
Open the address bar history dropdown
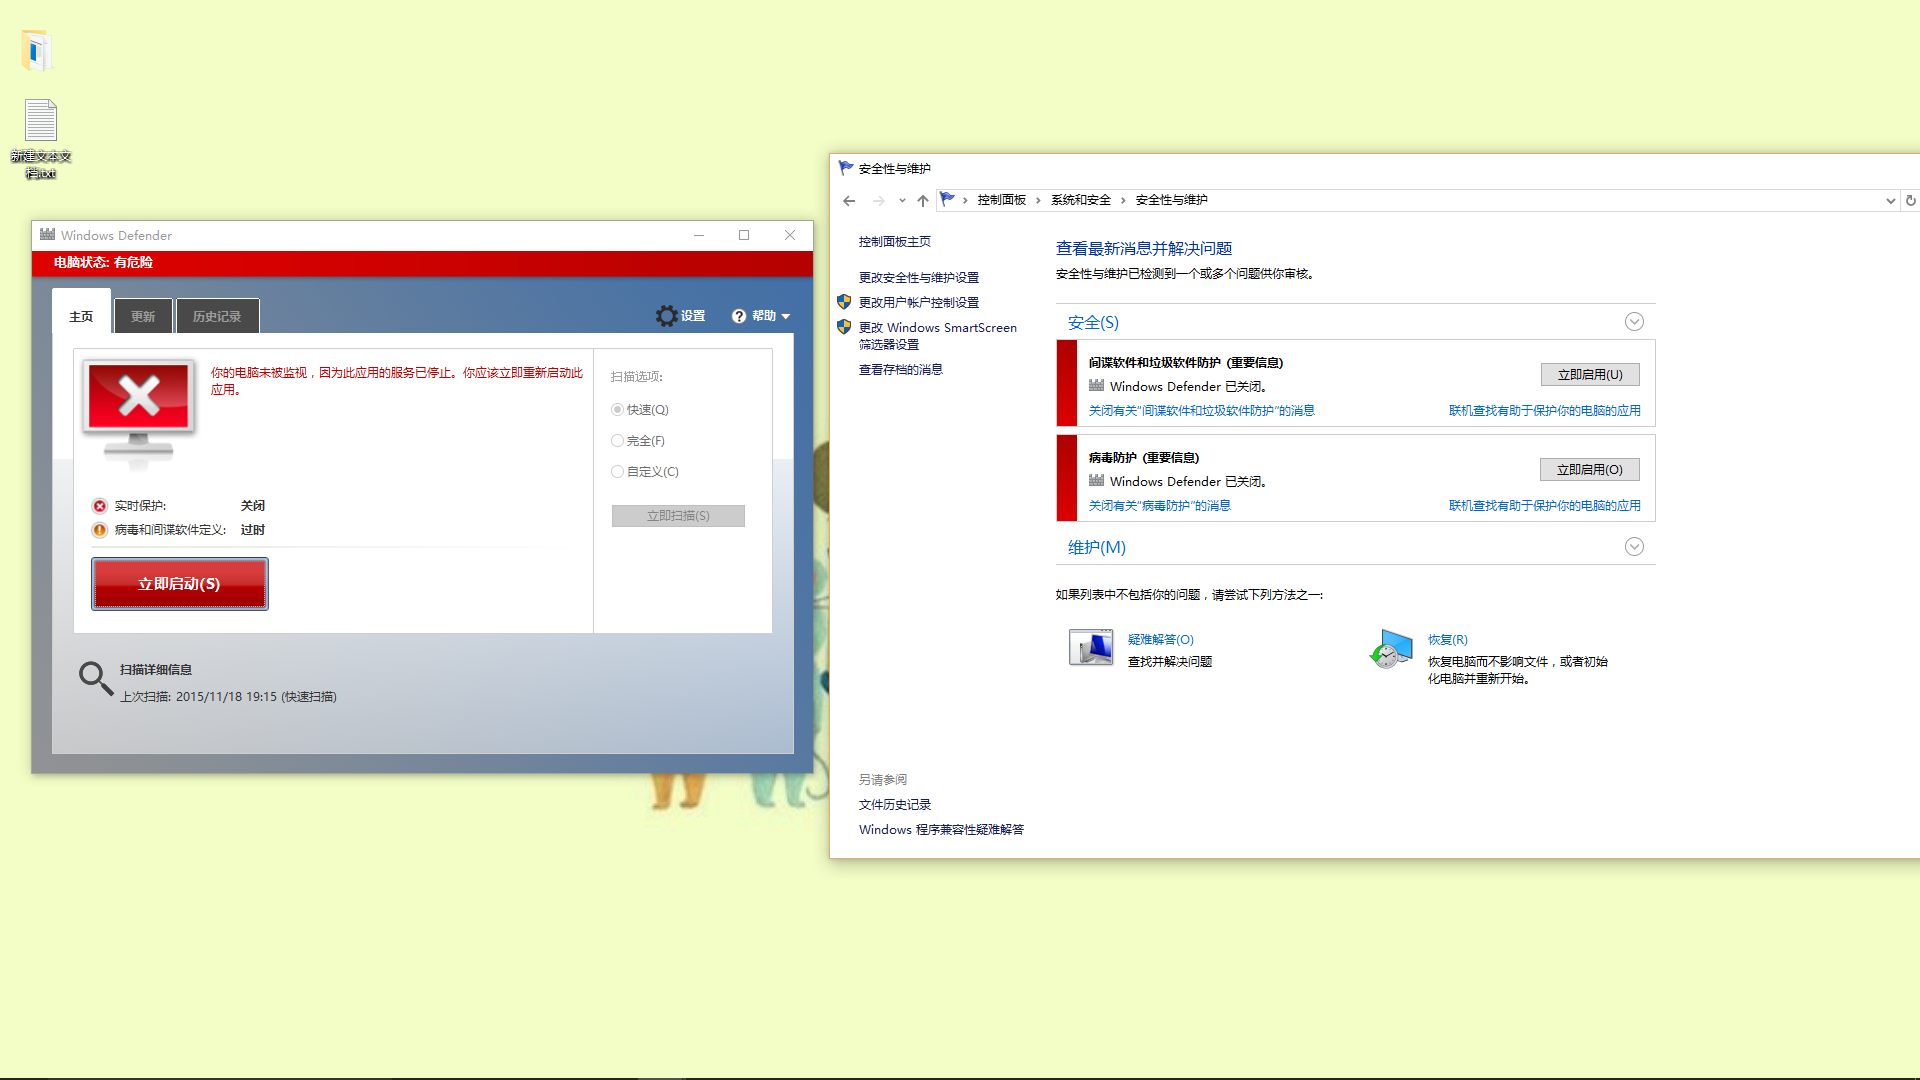click(x=1890, y=201)
